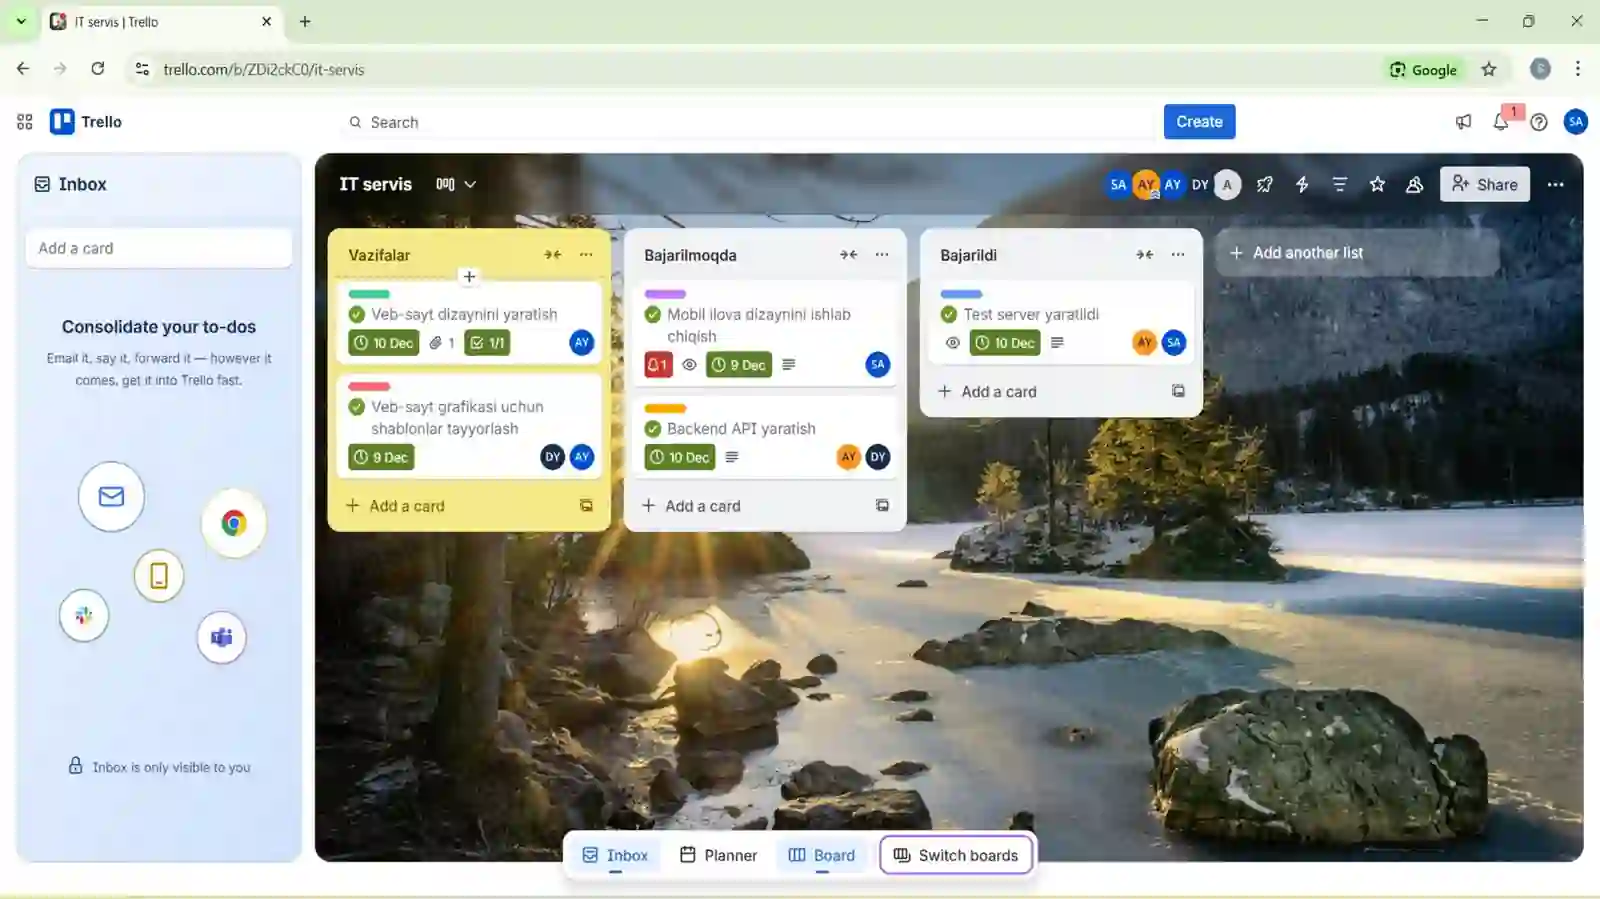Switch to the Planner tab
Viewport: 1600px width, 899px height.
click(718, 855)
